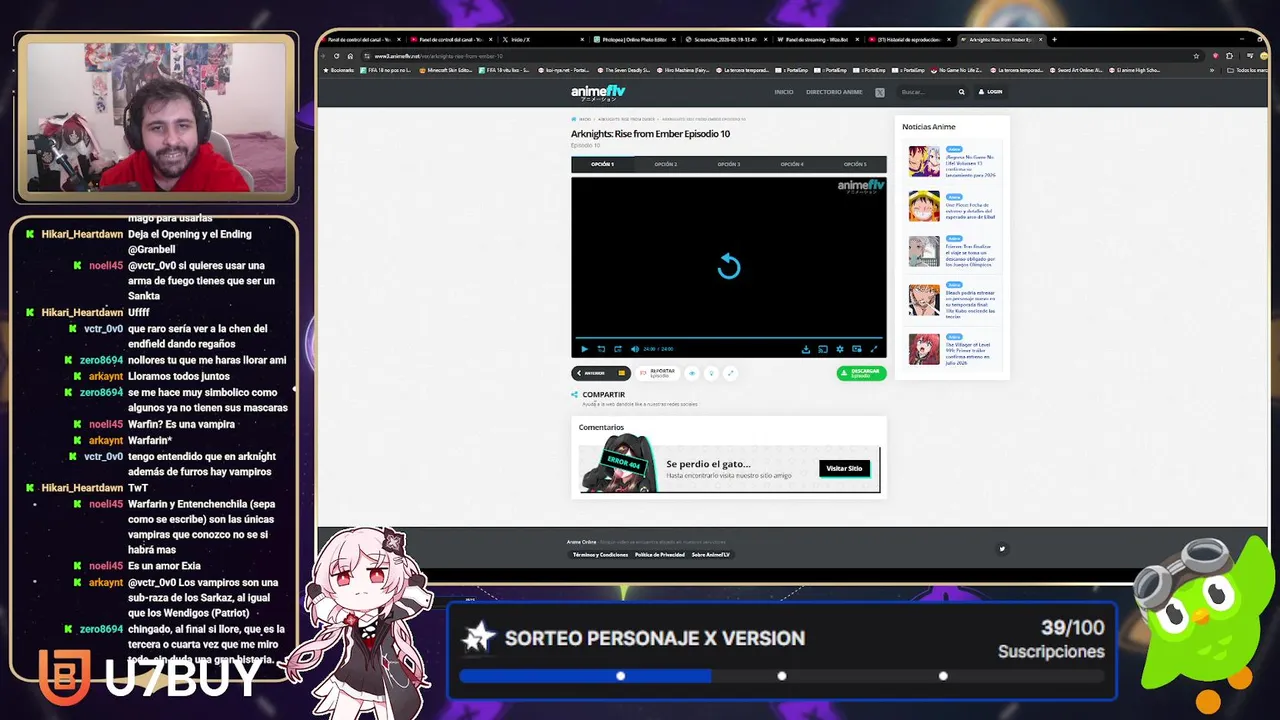
Task: Click the player fullscreen icon
Action: pyautogui.click(x=873, y=349)
